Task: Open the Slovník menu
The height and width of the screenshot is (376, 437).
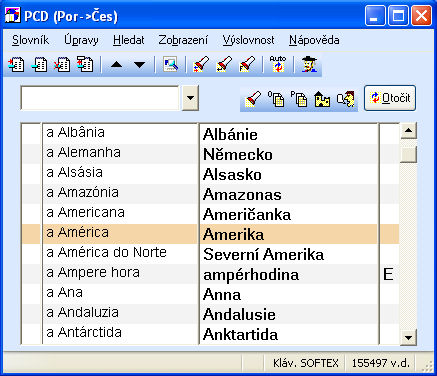Action: (30, 40)
